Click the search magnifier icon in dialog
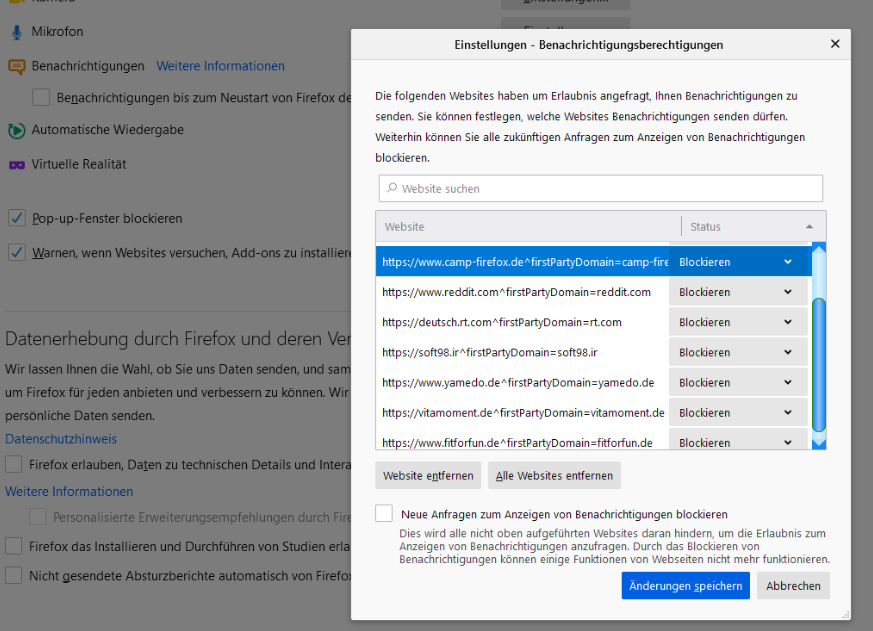873x631 pixels. (x=392, y=188)
